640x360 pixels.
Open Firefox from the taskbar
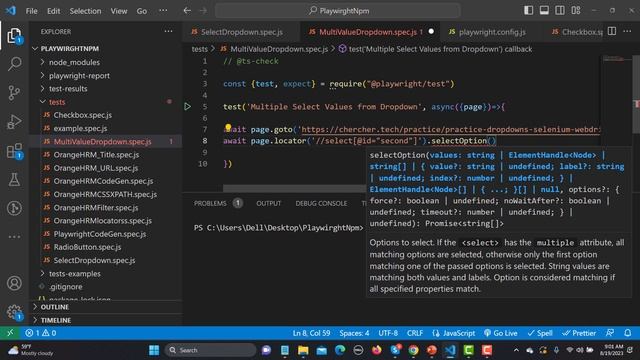click(376, 350)
